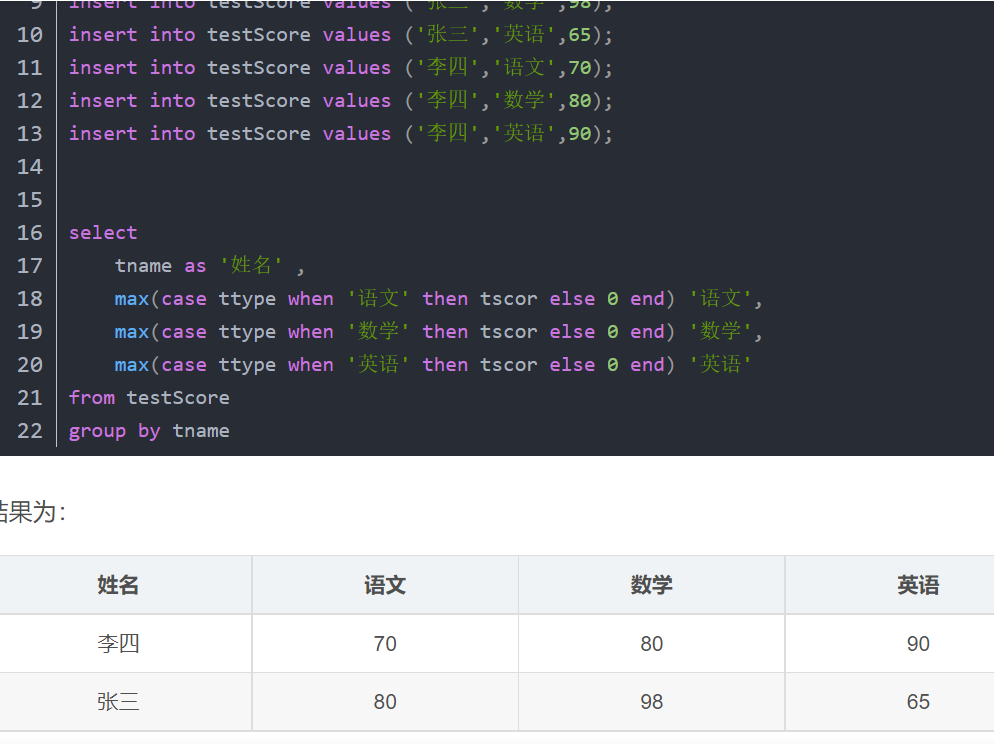This screenshot has height=744, width=994.
Task: Click 'max' function on line 18
Action: (x=132, y=298)
